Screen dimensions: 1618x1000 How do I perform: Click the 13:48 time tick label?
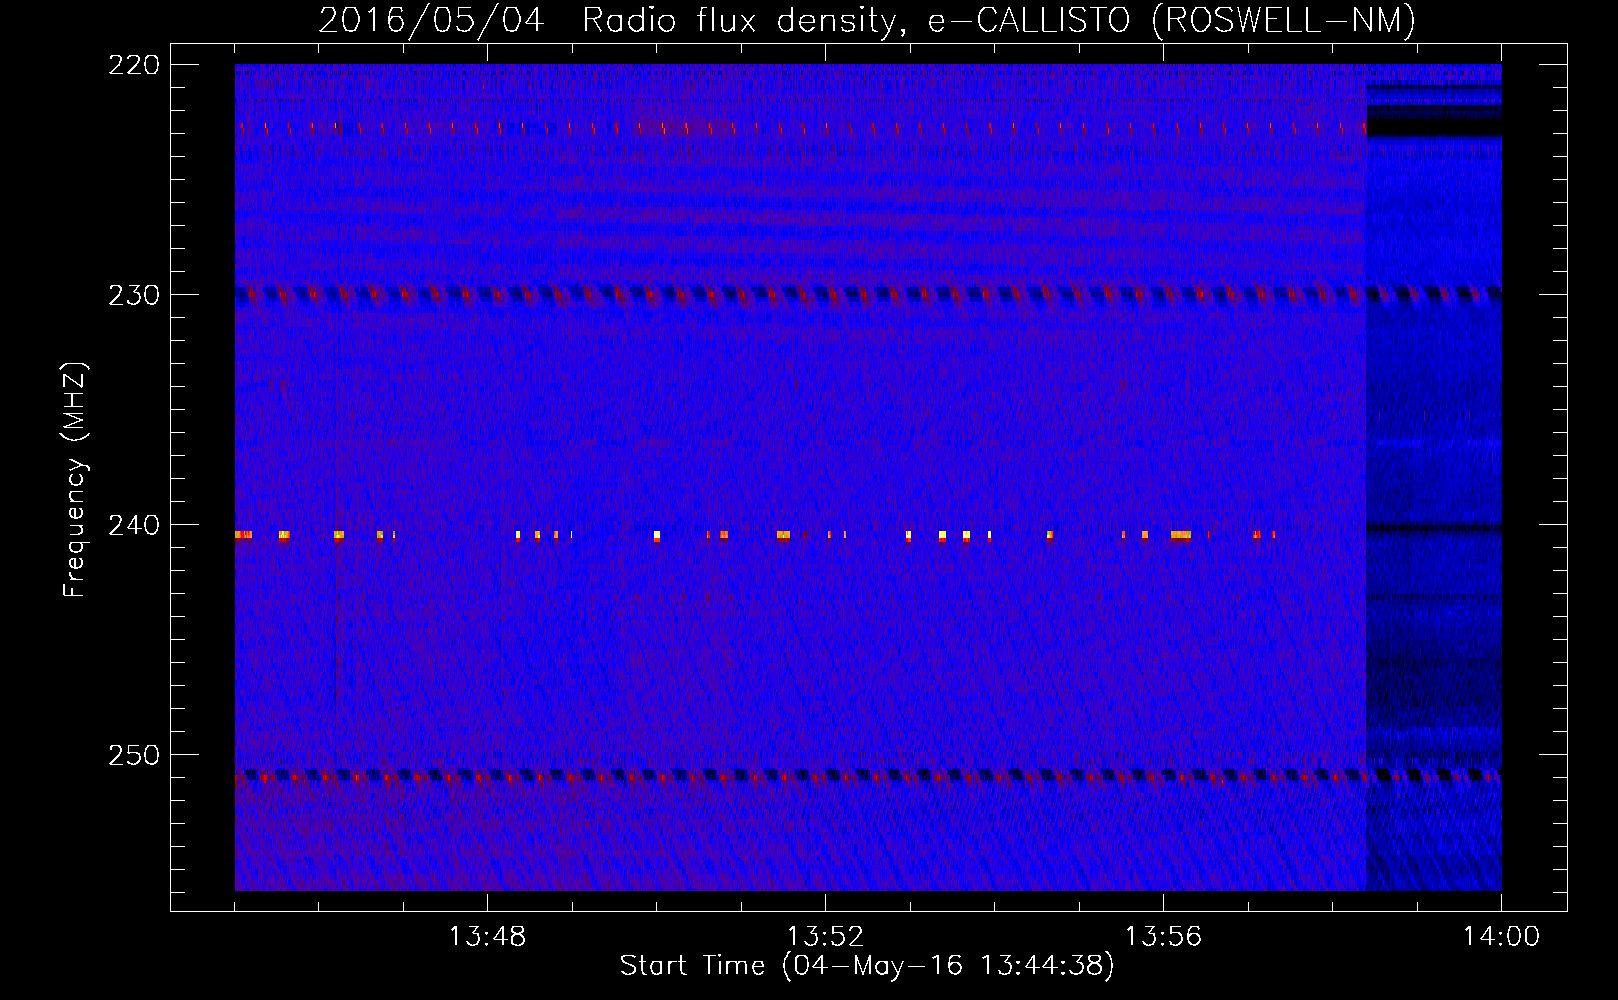487,937
